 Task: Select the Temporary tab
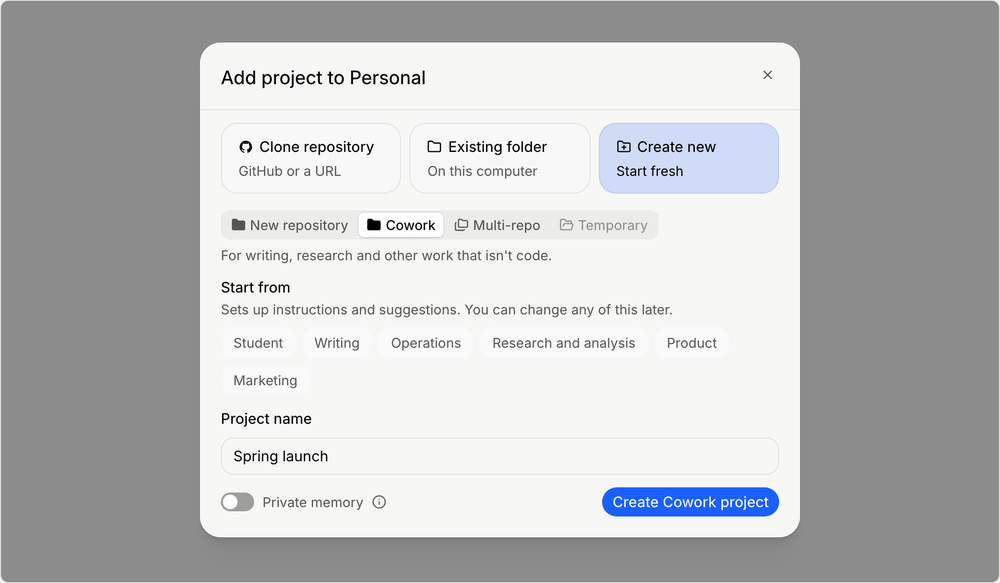[603, 225]
